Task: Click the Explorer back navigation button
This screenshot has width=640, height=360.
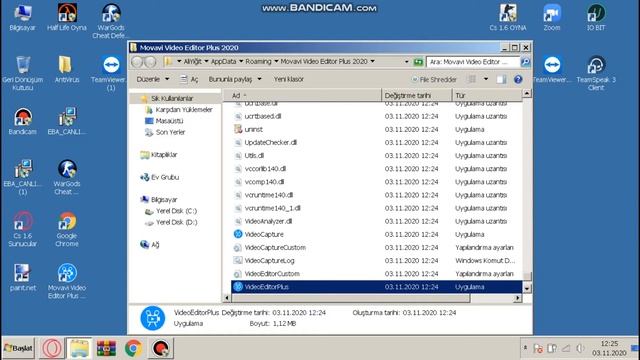Action: point(137,62)
